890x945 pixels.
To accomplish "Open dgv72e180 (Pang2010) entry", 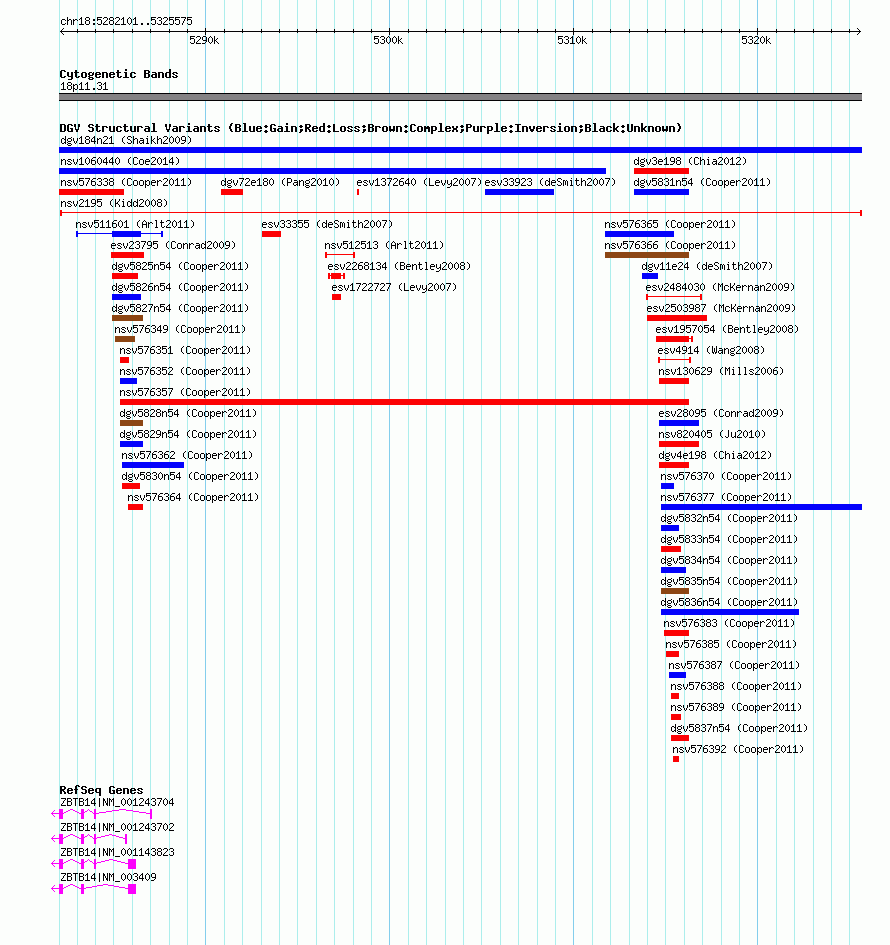I will (280, 183).
